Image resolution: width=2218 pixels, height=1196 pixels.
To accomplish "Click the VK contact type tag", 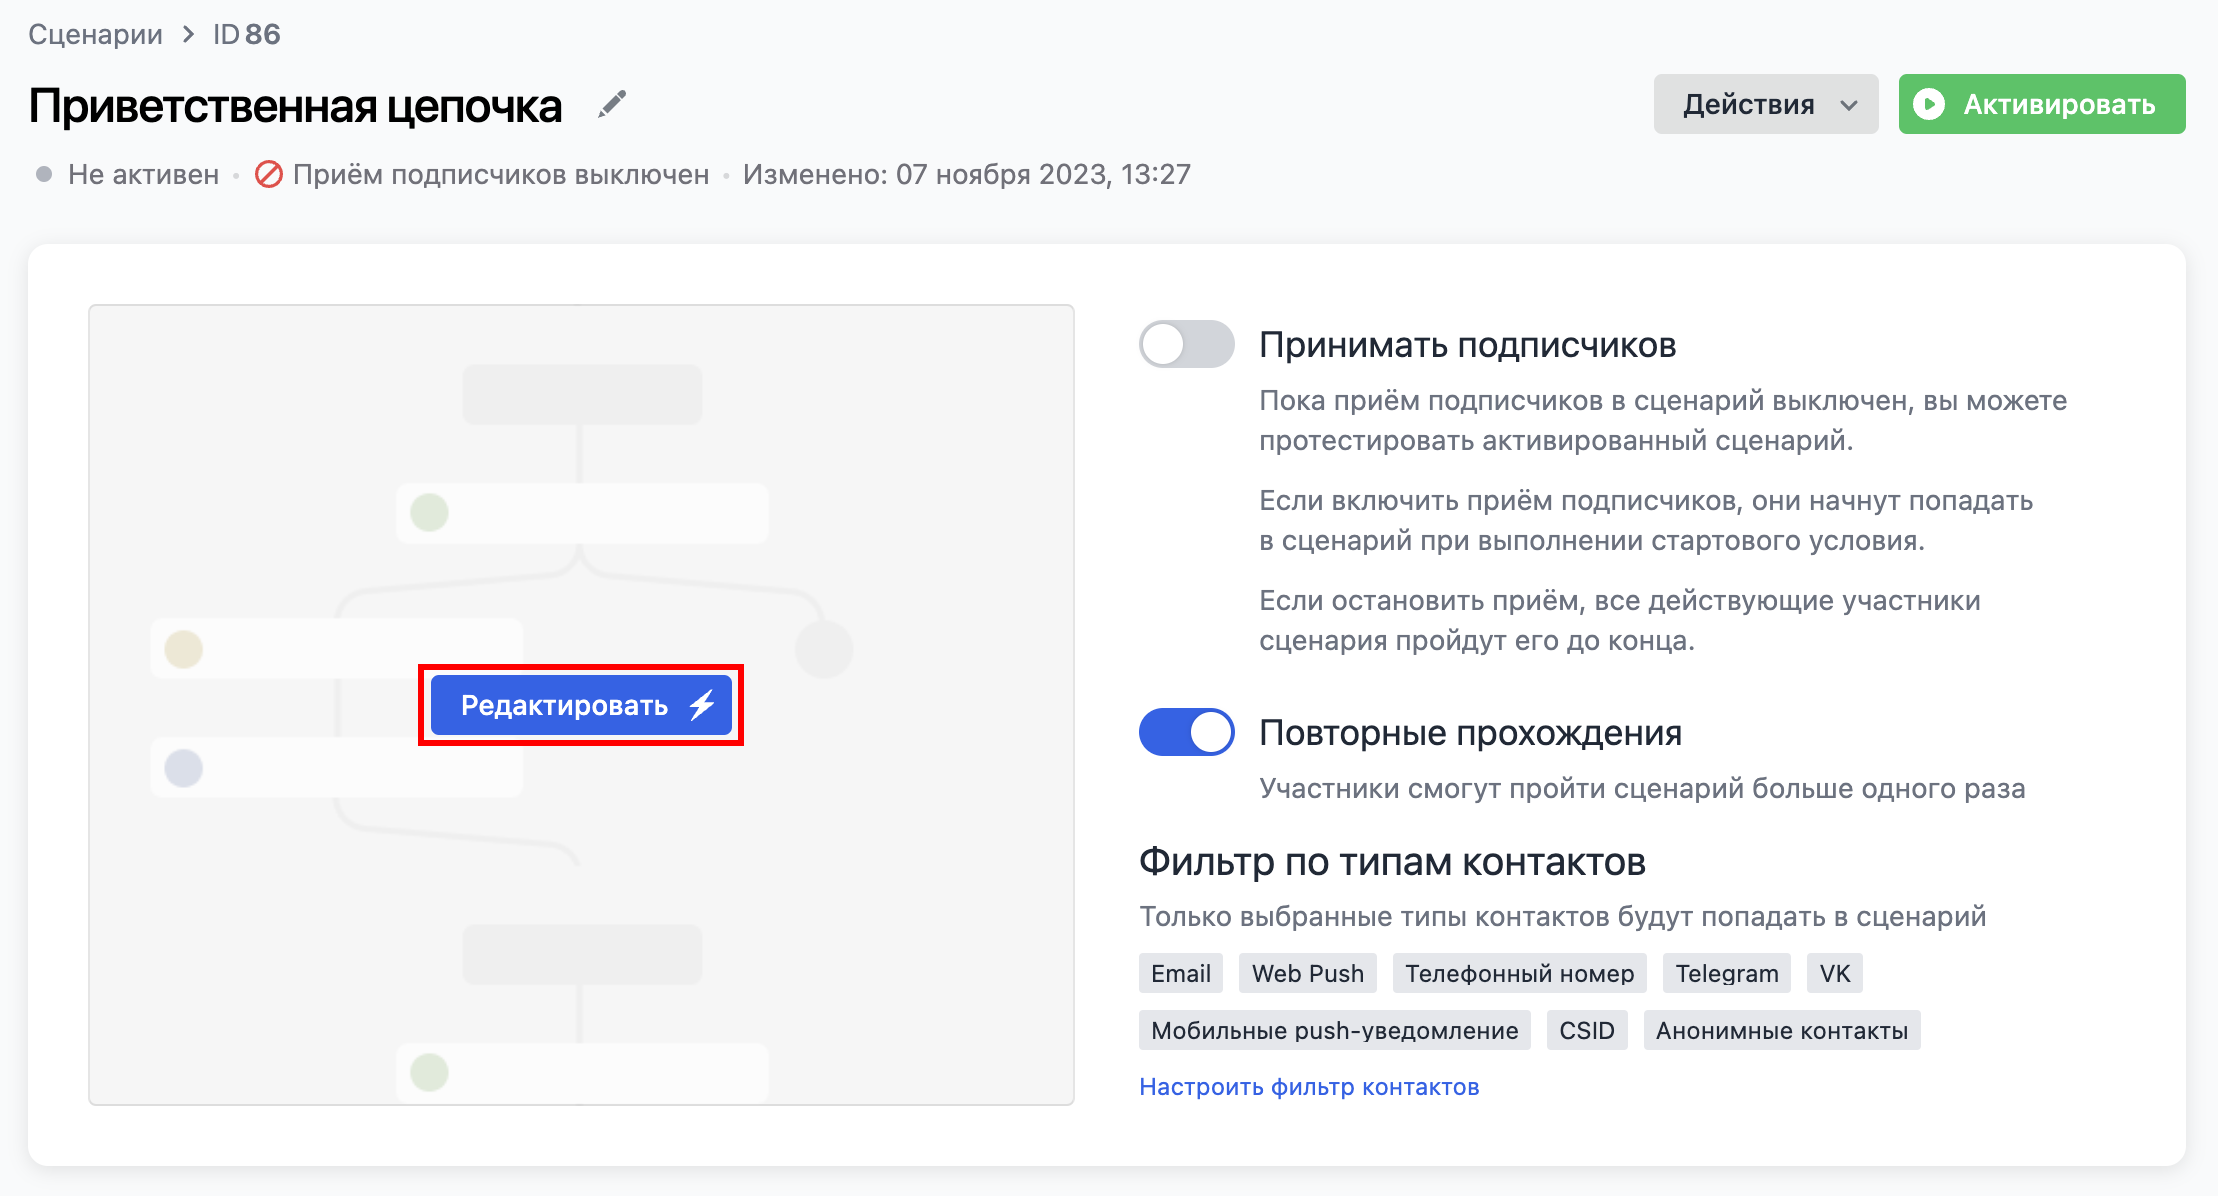I will click(1834, 973).
